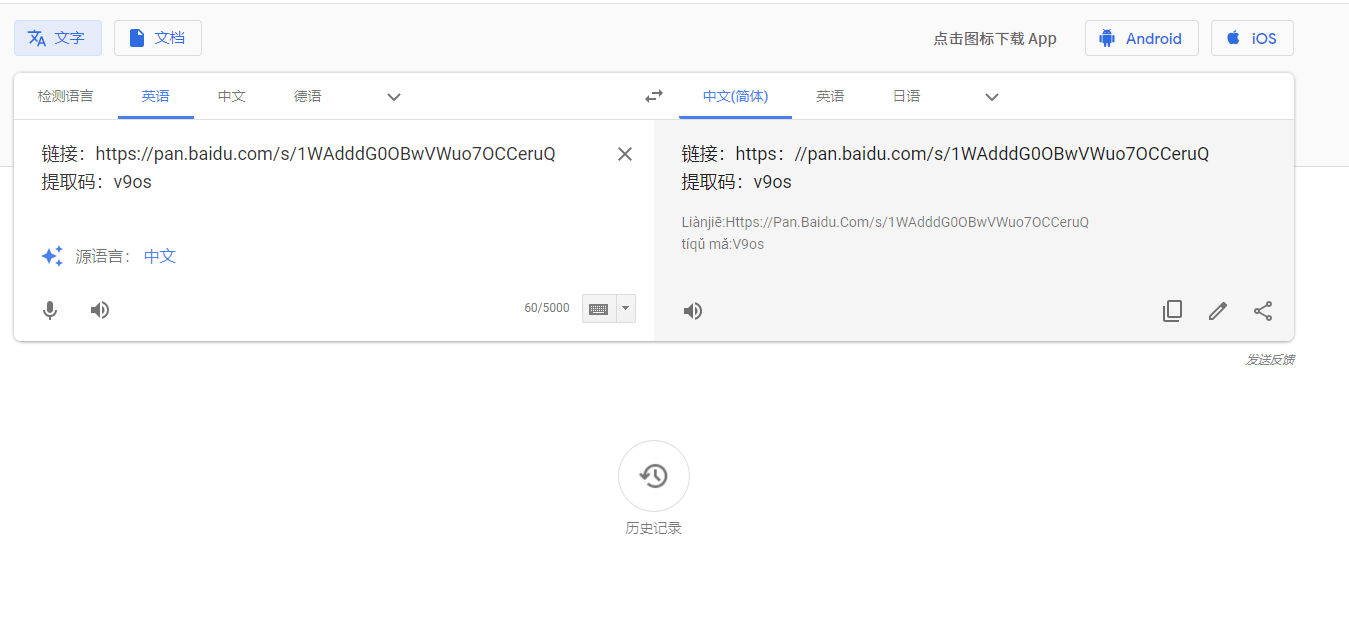Expand the target language list chevron
Screen dimensions: 1349x618
pyautogui.click(x=992, y=97)
